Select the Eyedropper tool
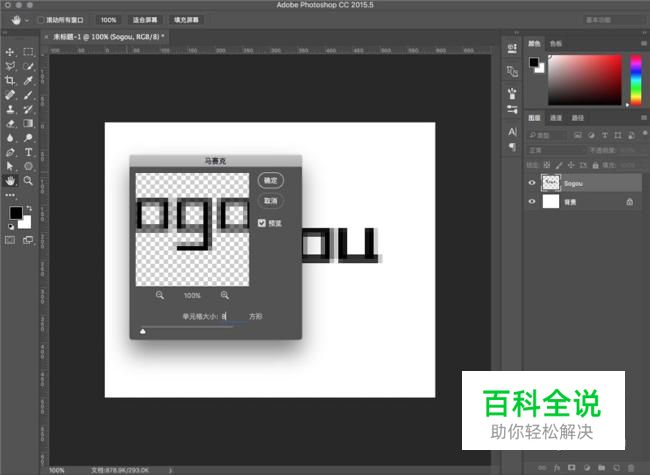The image size is (650, 475). [28, 80]
